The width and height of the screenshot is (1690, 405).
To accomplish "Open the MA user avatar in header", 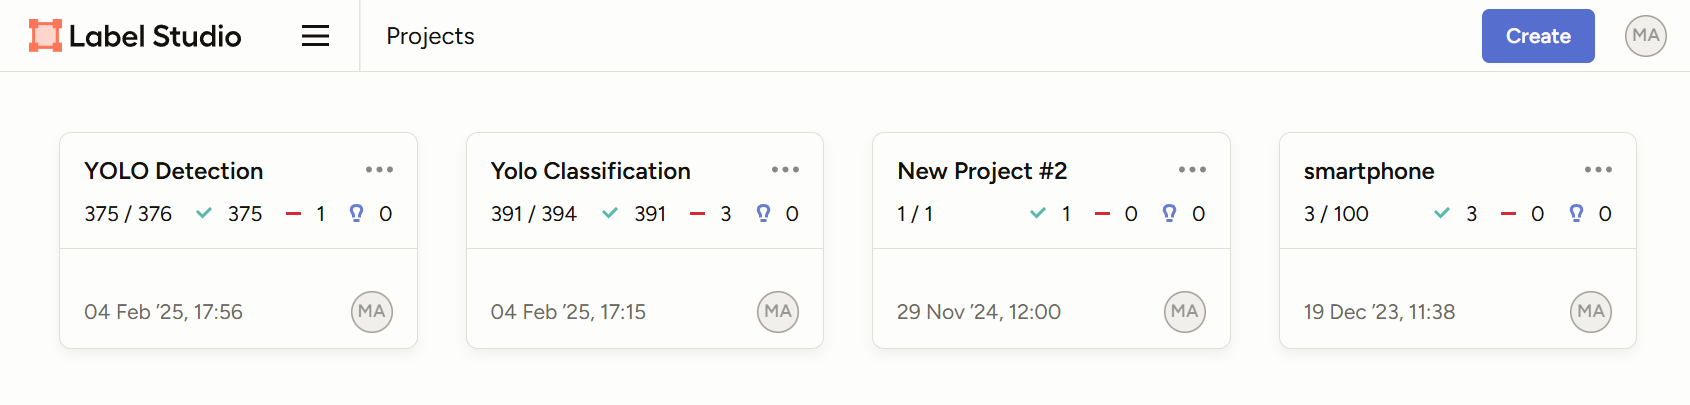I will pyautogui.click(x=1645, y=36).
